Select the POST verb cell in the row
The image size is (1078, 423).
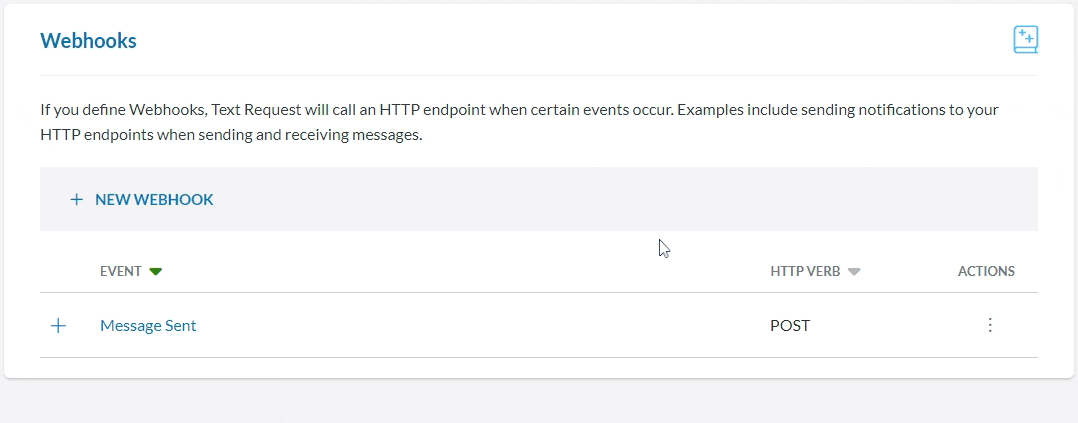(790, 325)
